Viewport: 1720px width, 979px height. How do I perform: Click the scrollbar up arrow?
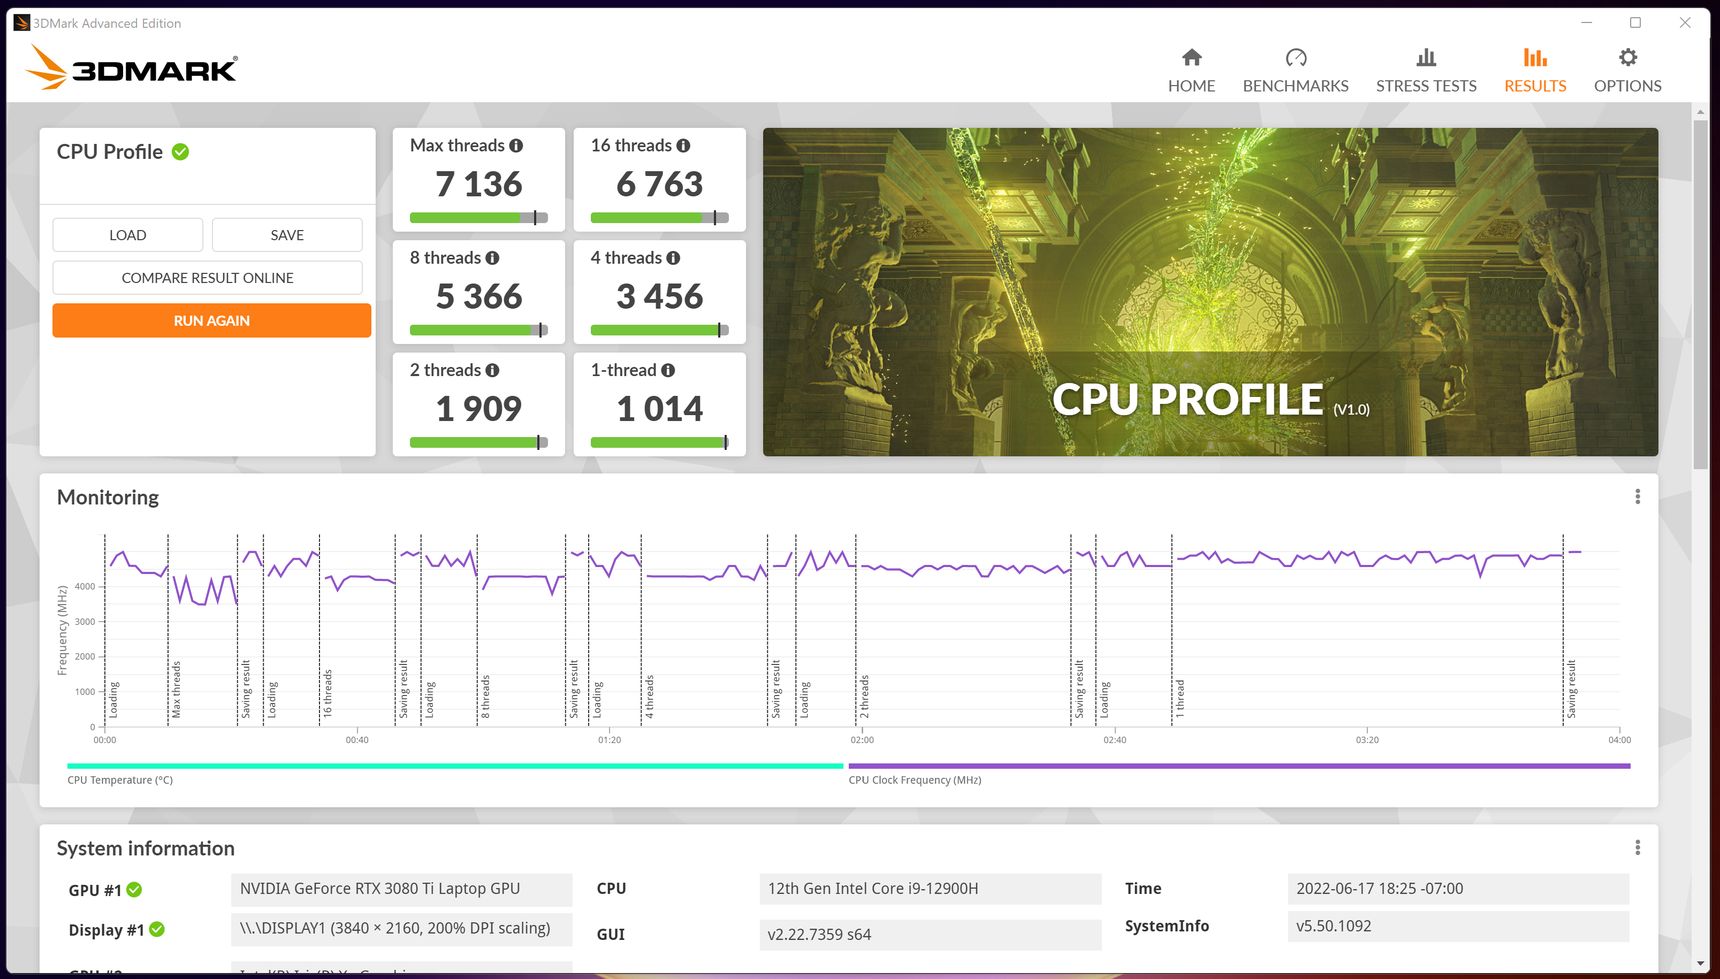[x=1700, y=112]
